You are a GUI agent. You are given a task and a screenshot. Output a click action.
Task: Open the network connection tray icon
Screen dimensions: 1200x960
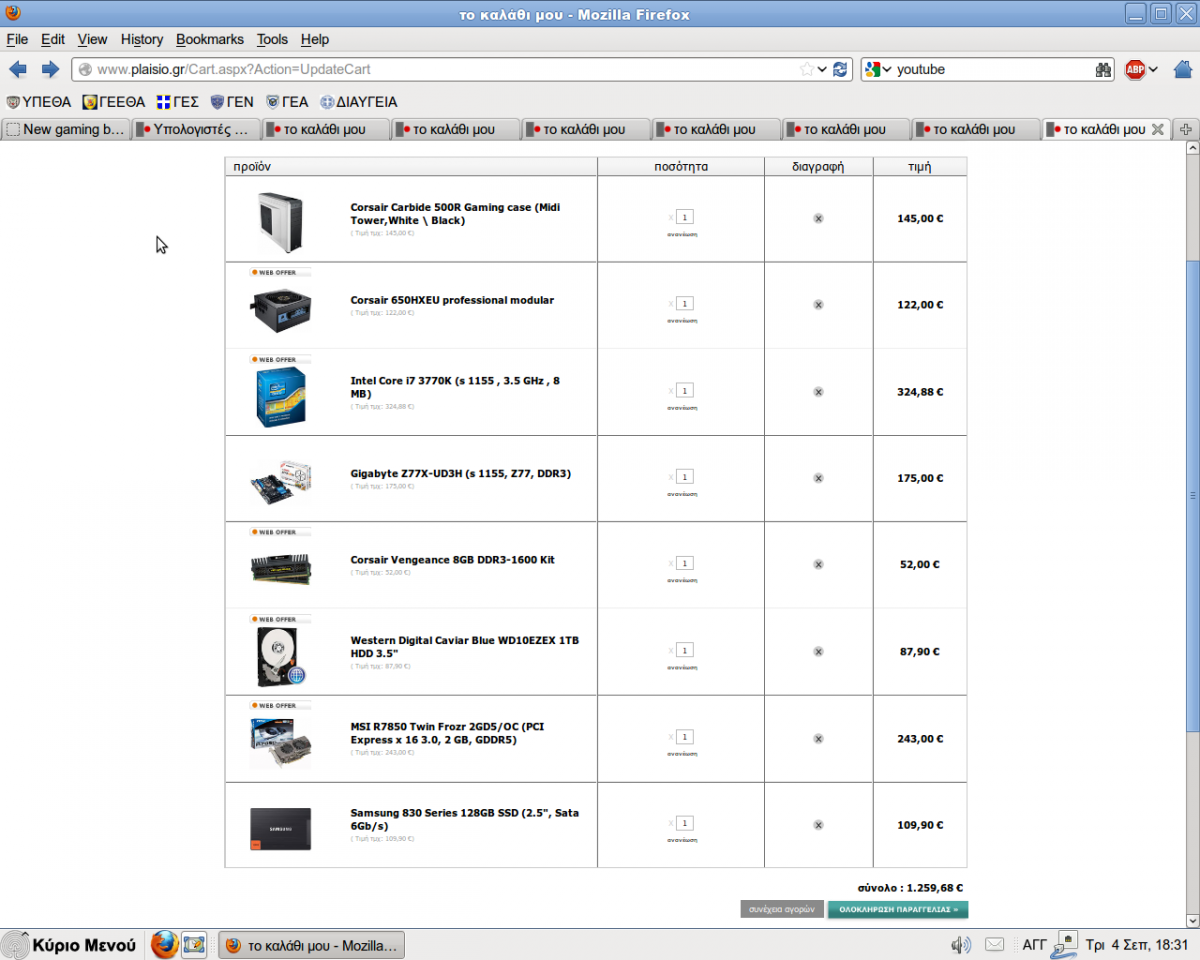(1066, 944)
